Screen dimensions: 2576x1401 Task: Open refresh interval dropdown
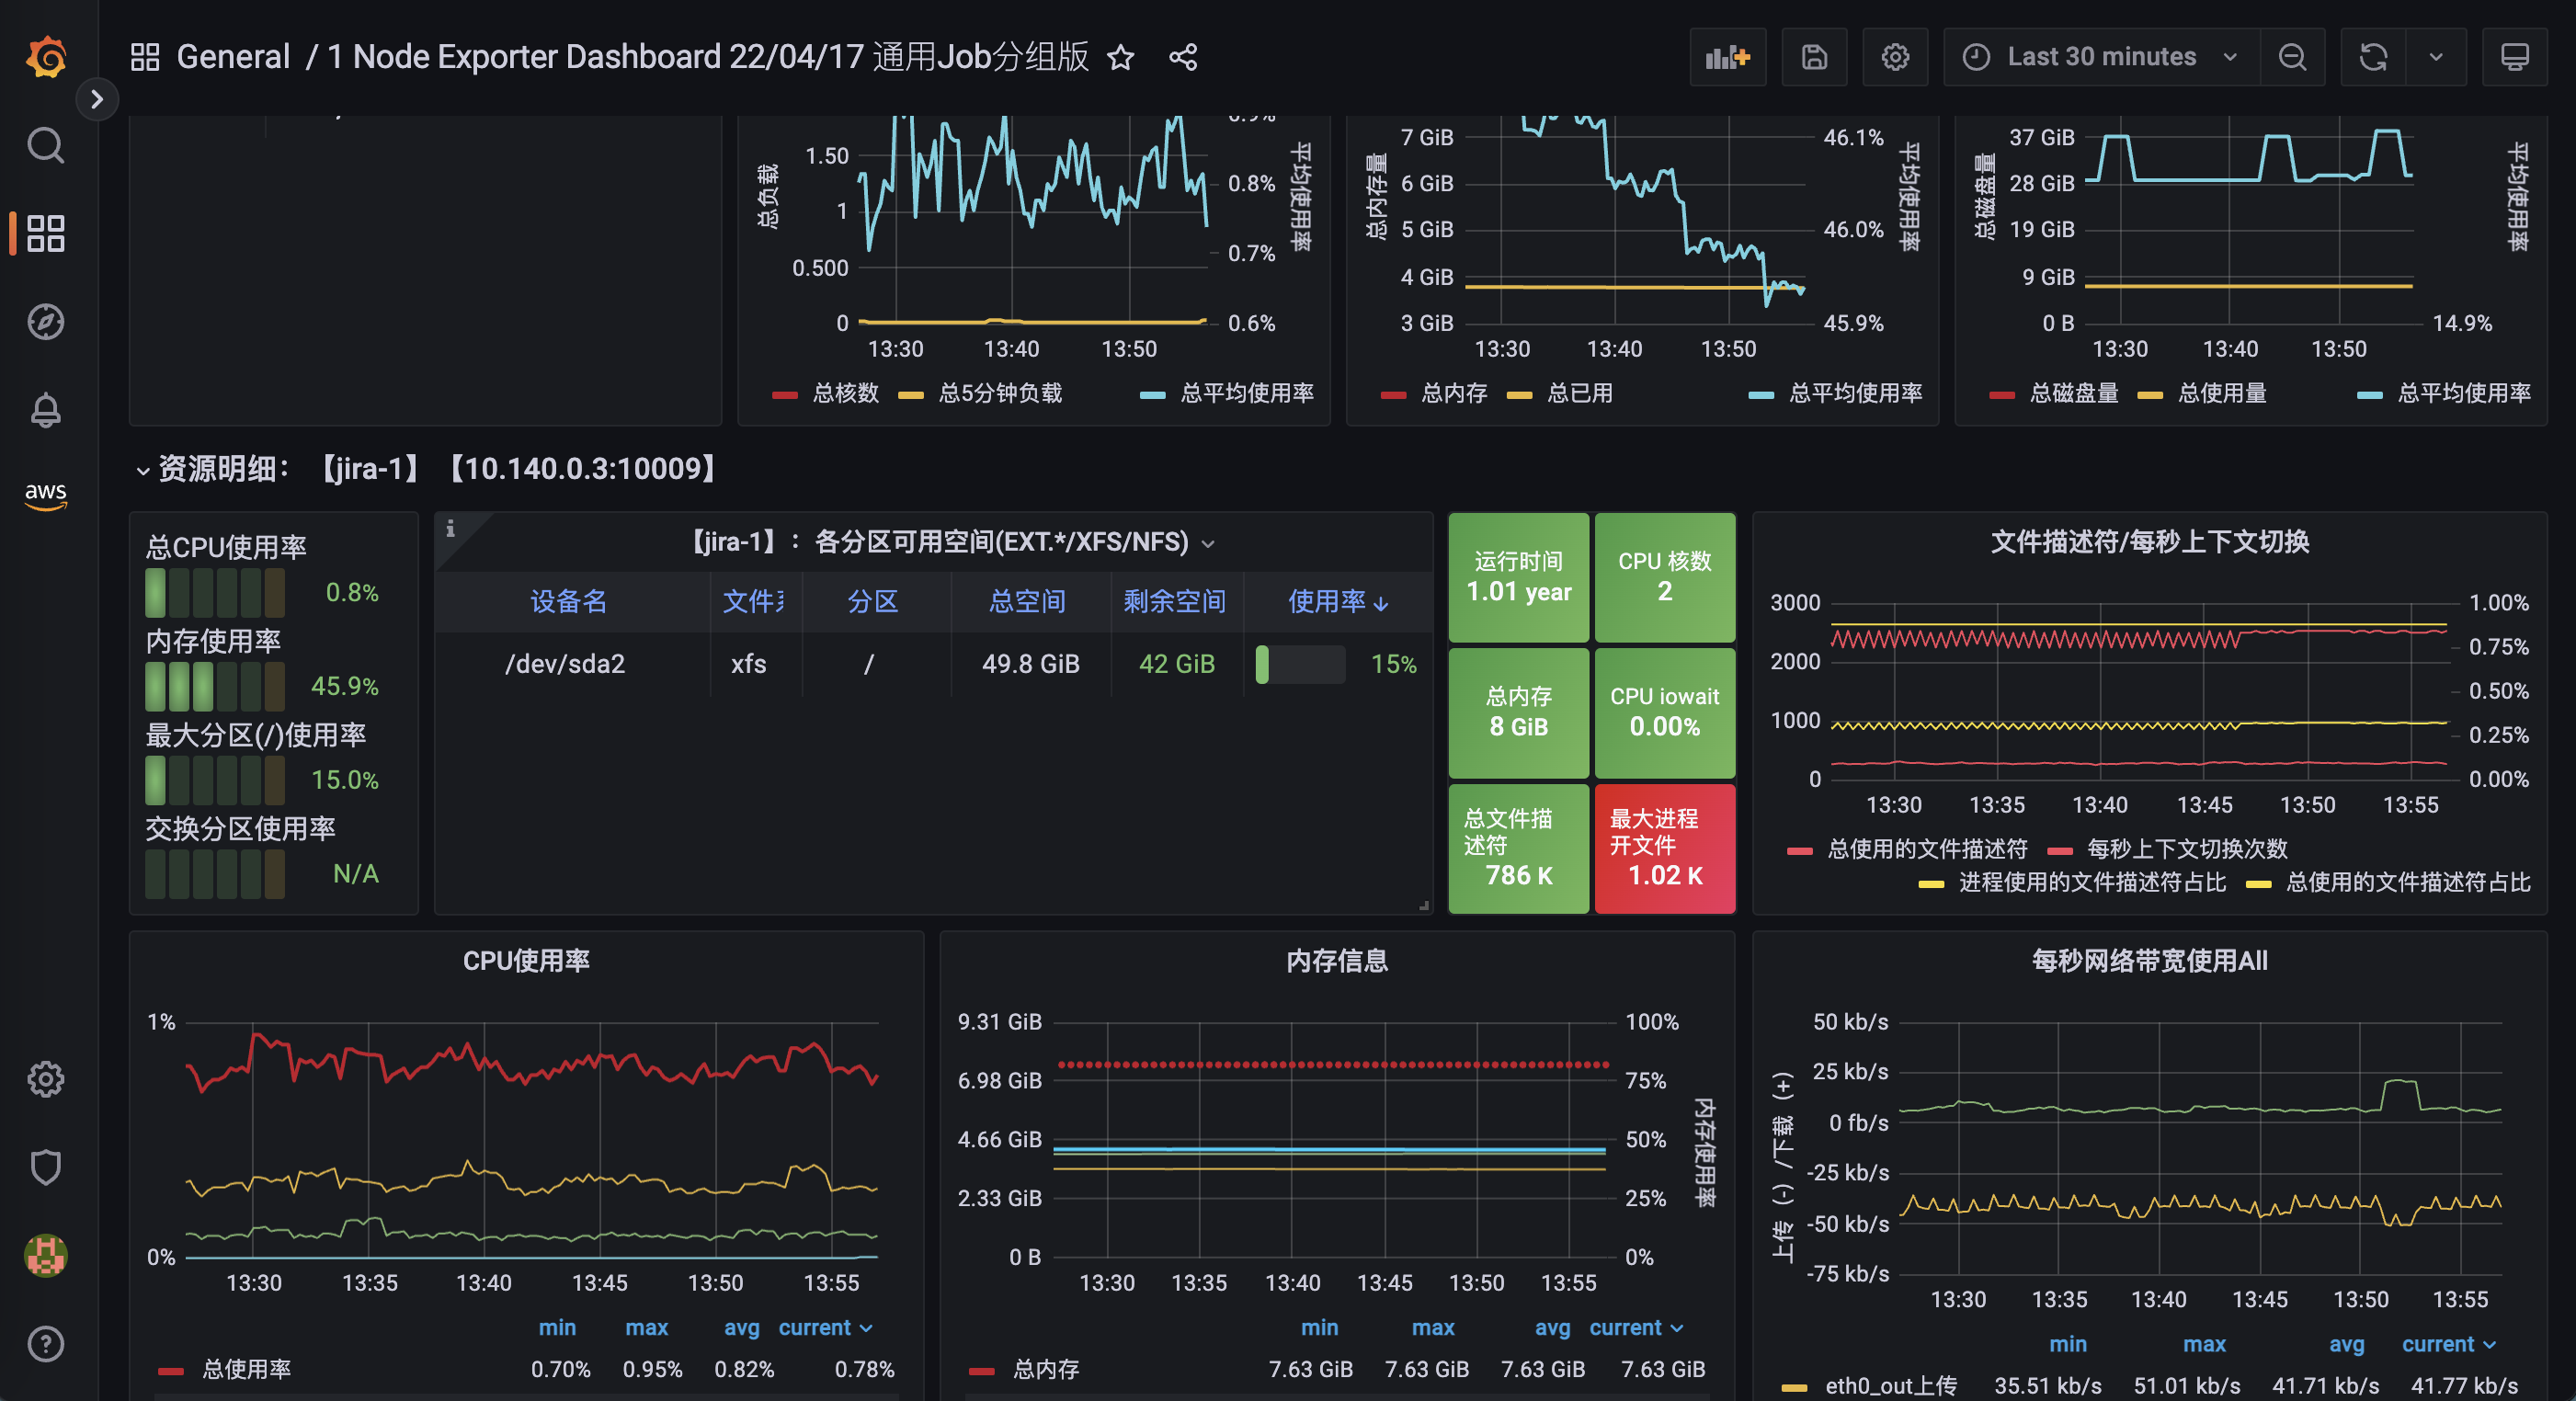pos(2436,57)
